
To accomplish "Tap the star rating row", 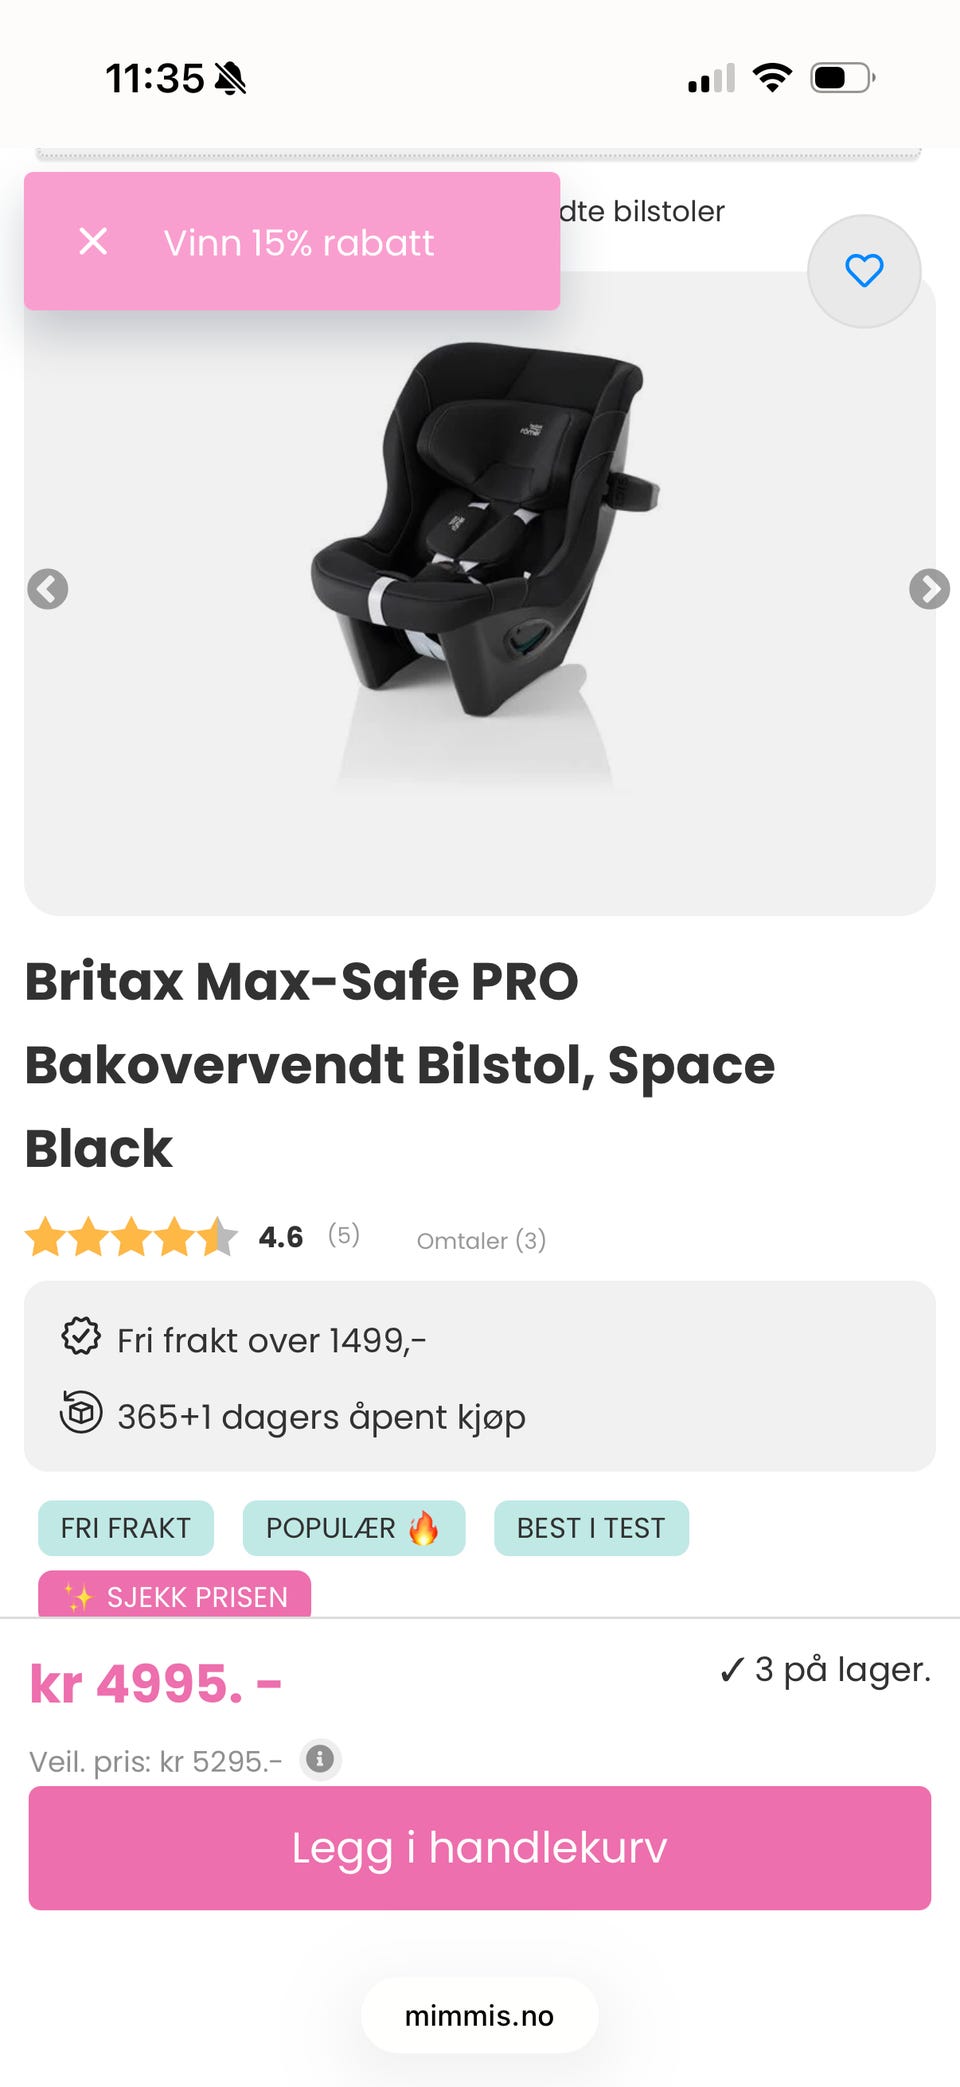I will [x=131, y=1237].
